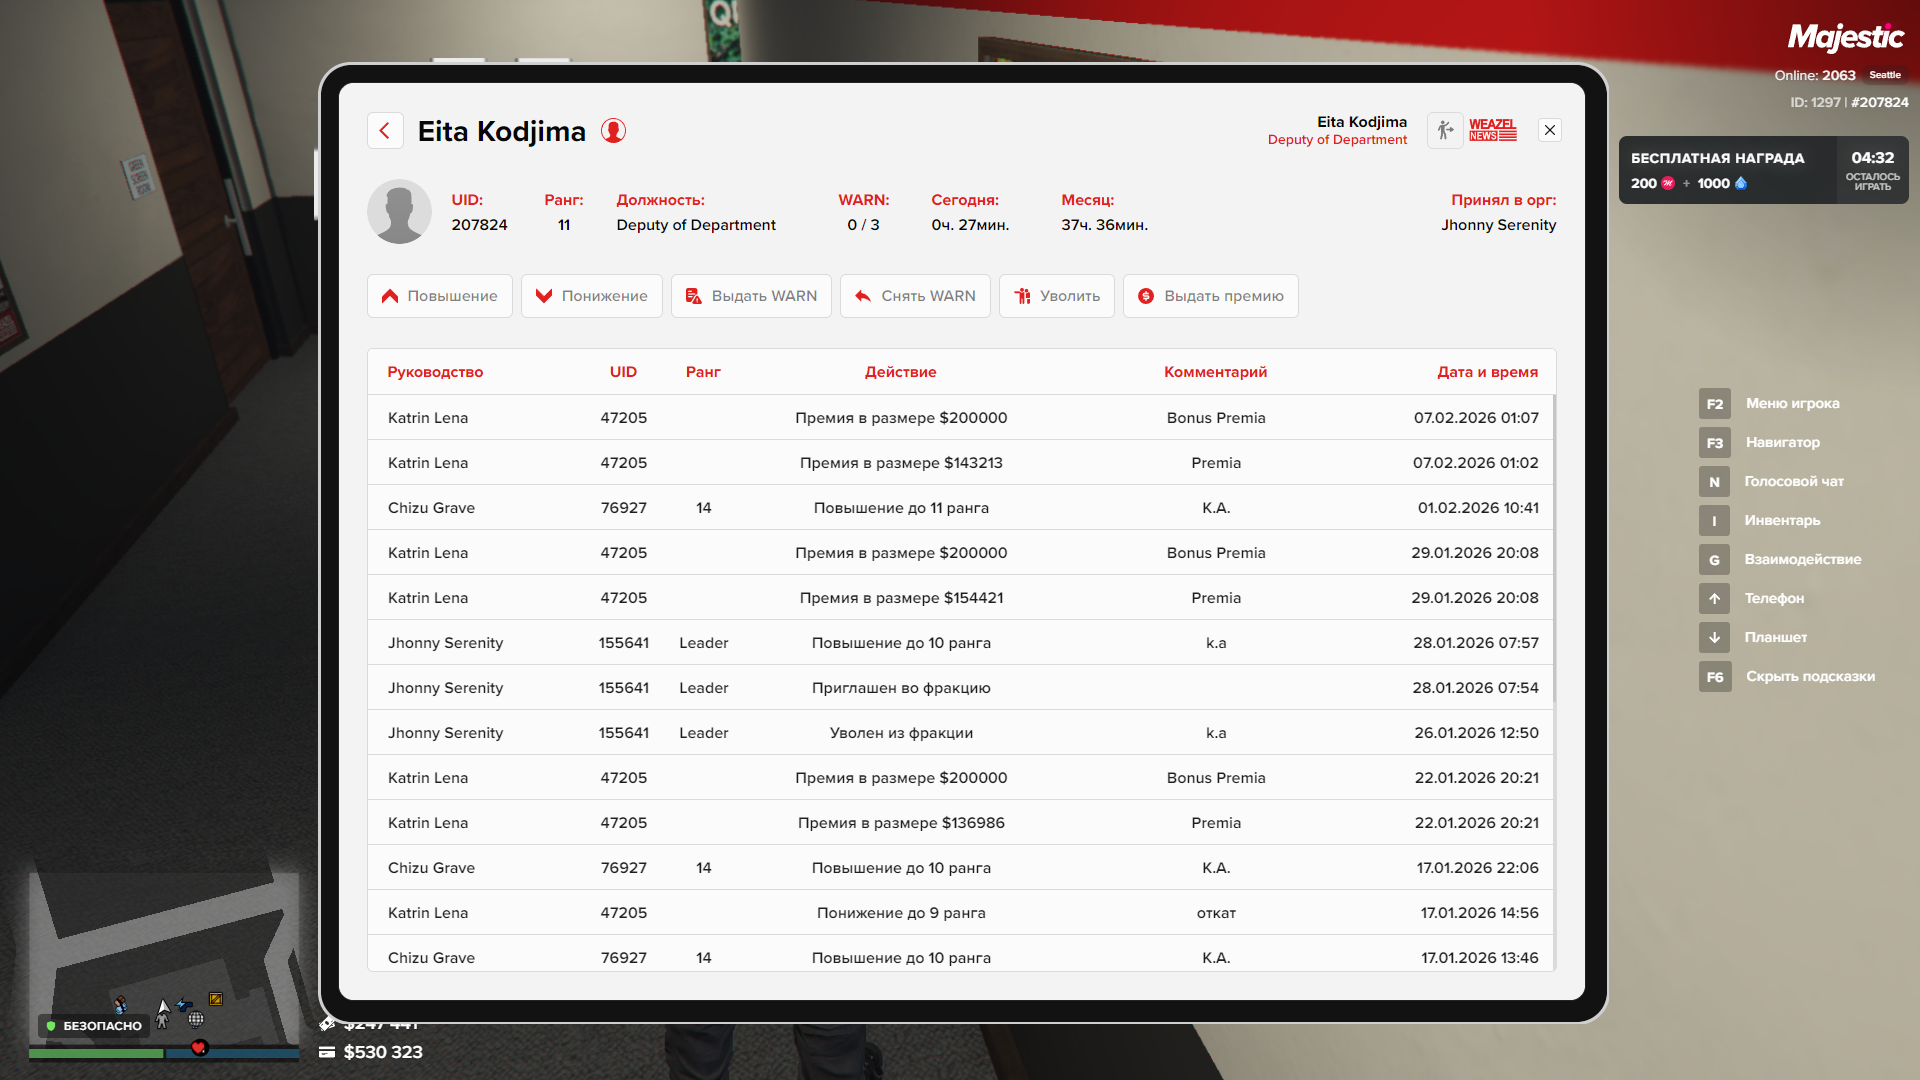This screenshot has height=1080, width=1920.
Task: Sort by Дата и время column header
Action: click(1486, 372)
